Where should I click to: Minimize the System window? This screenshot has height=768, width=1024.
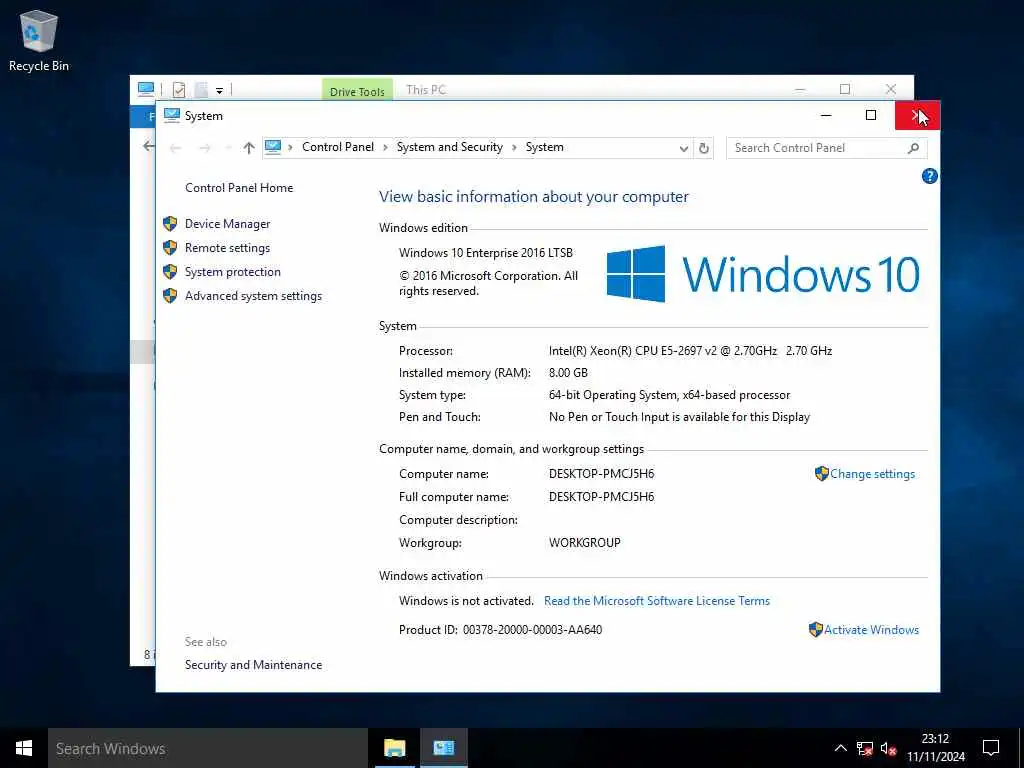point(826,116)
